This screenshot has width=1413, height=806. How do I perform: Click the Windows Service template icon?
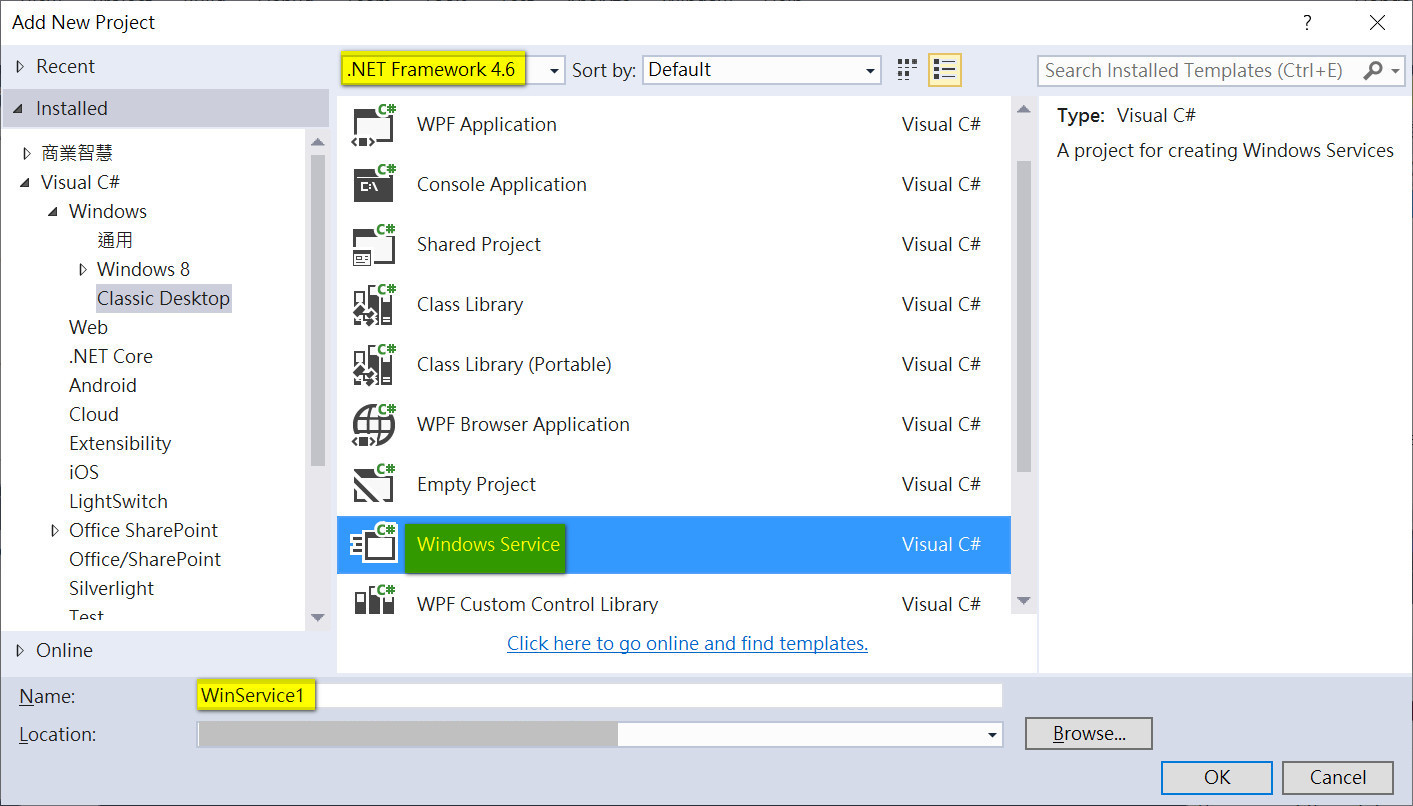click(374, 545)
